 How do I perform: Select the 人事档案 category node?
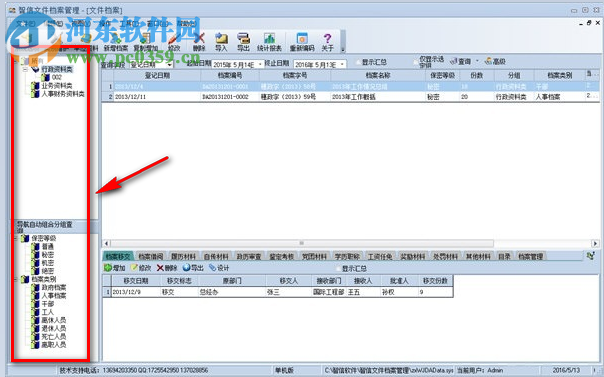pos(54,296)
